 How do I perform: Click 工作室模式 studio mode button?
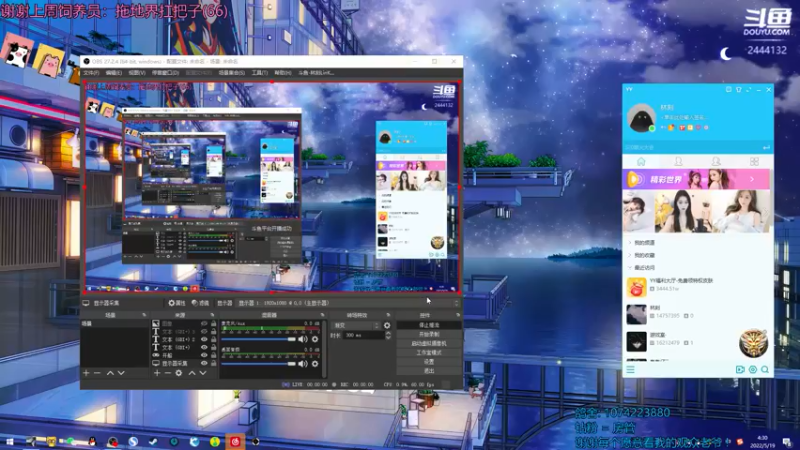point(429,353)
